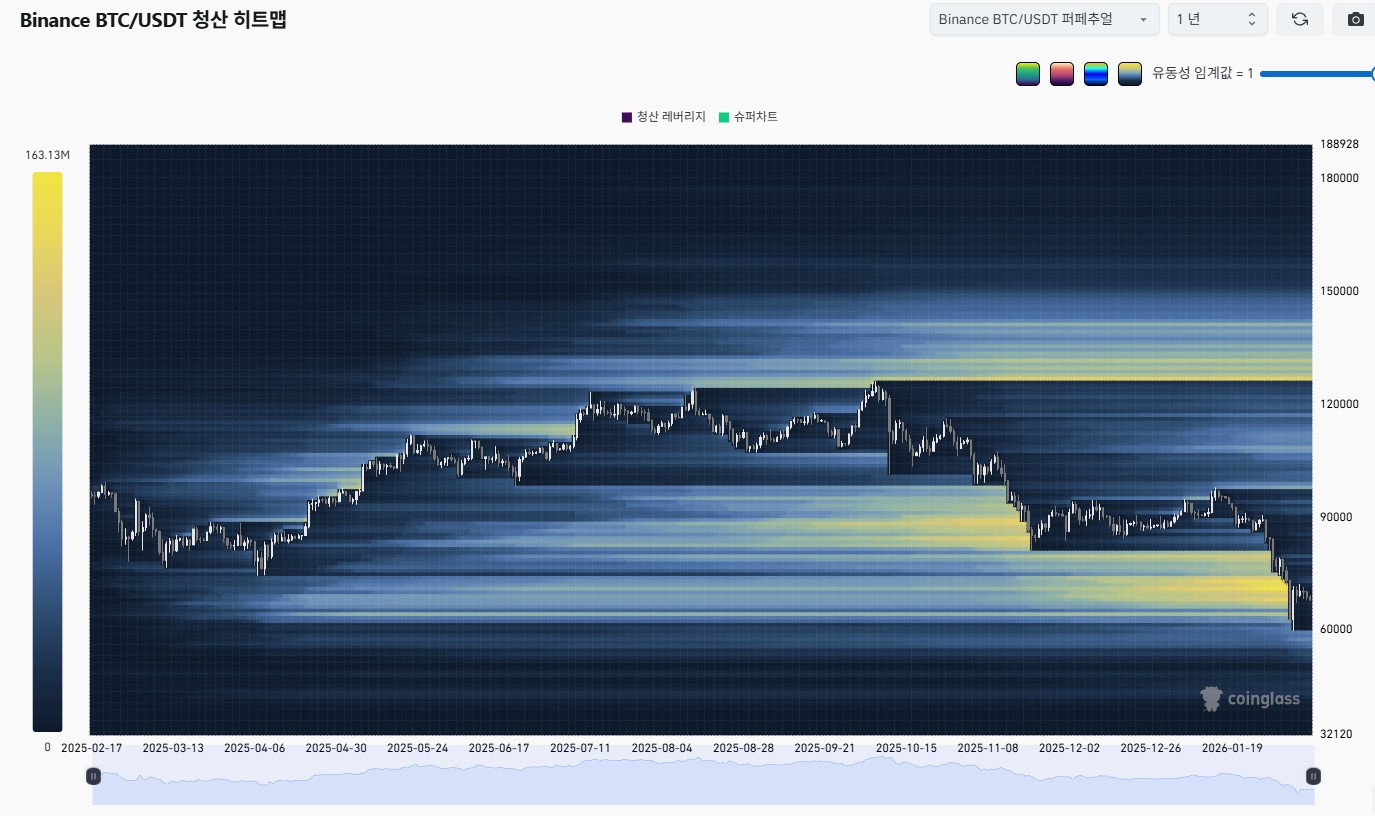Open the Binance BTC/USDT 퍼페추얼 pair dropdown
Image resolution: width=1375 pixels, height=816 pixels.
[x=1044, y=19]
